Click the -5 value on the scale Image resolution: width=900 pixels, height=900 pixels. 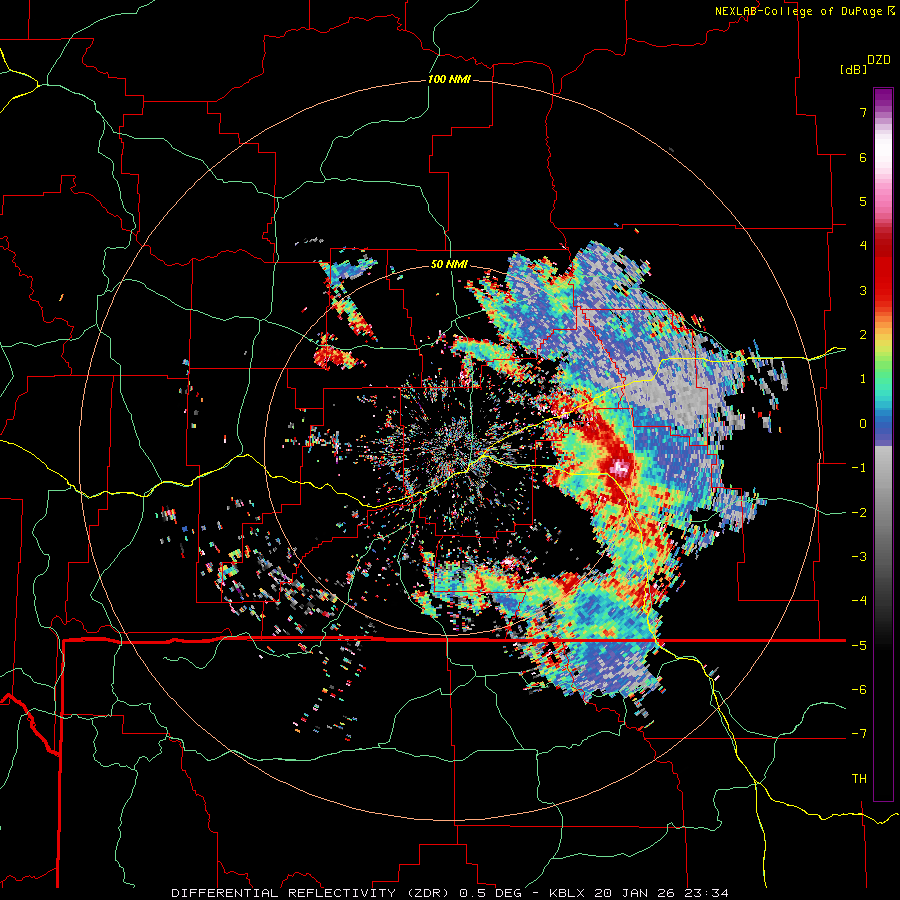pyautogui.click(x=859, y=645)
